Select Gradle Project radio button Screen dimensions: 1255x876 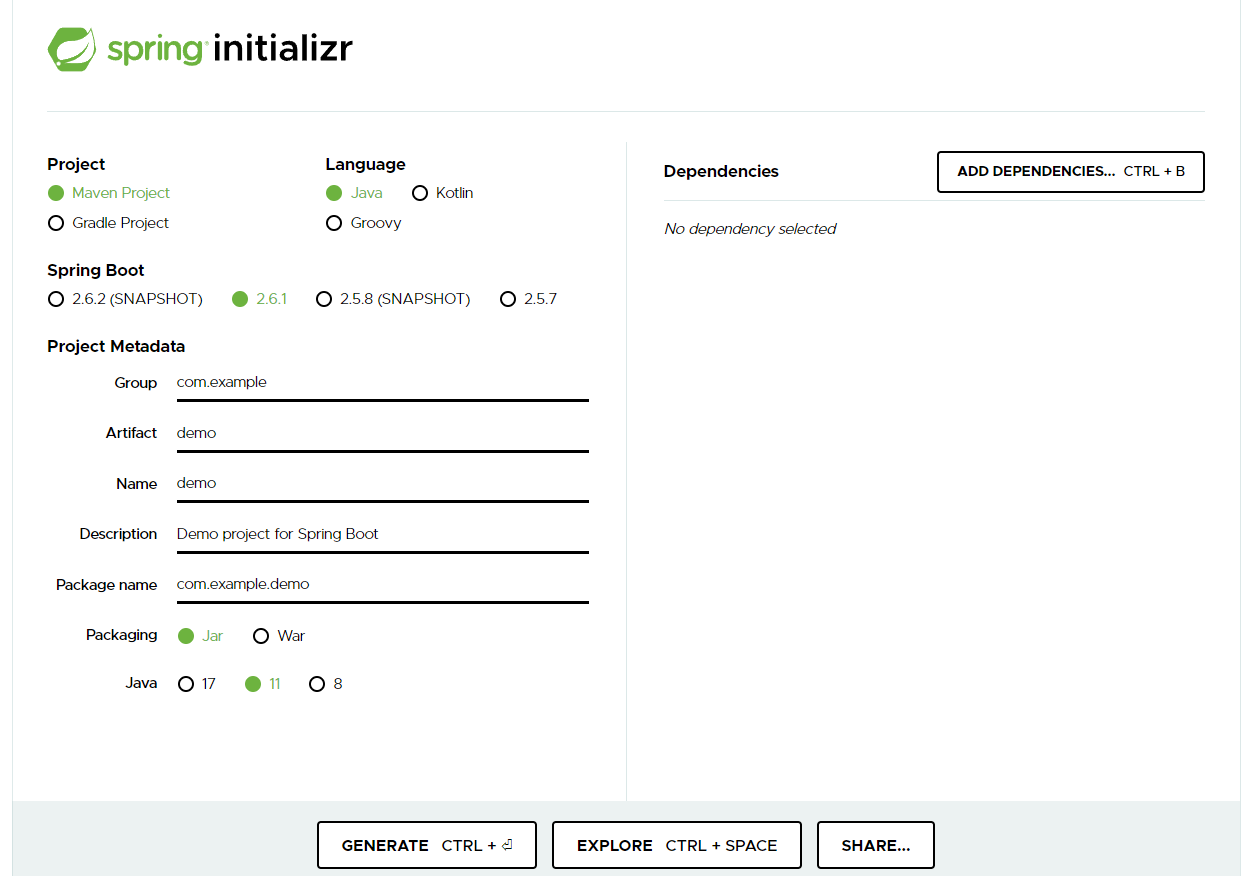click(109, 223)
